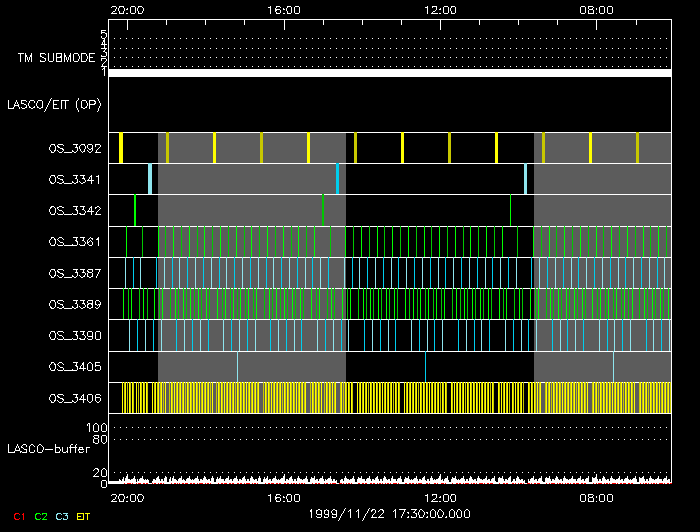This screenshot has height=532, width=700.
Task: Click the leftmost cyan marker in OS_3341 row
Action: 149,179
